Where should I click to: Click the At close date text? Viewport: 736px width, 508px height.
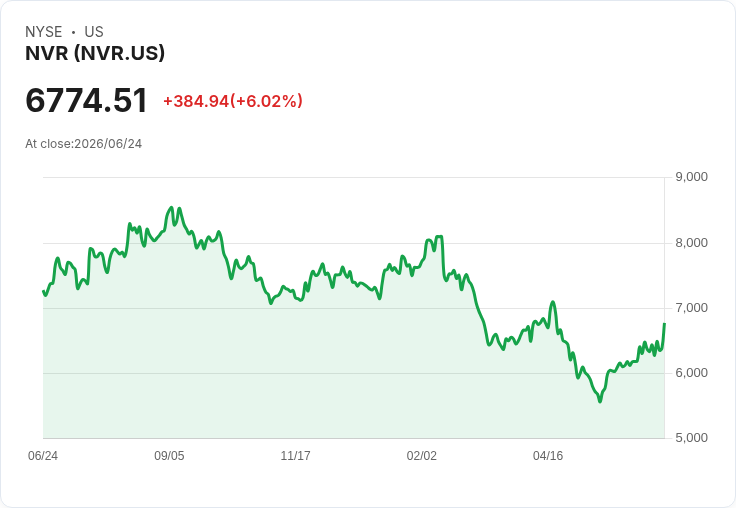click(84, 144)
